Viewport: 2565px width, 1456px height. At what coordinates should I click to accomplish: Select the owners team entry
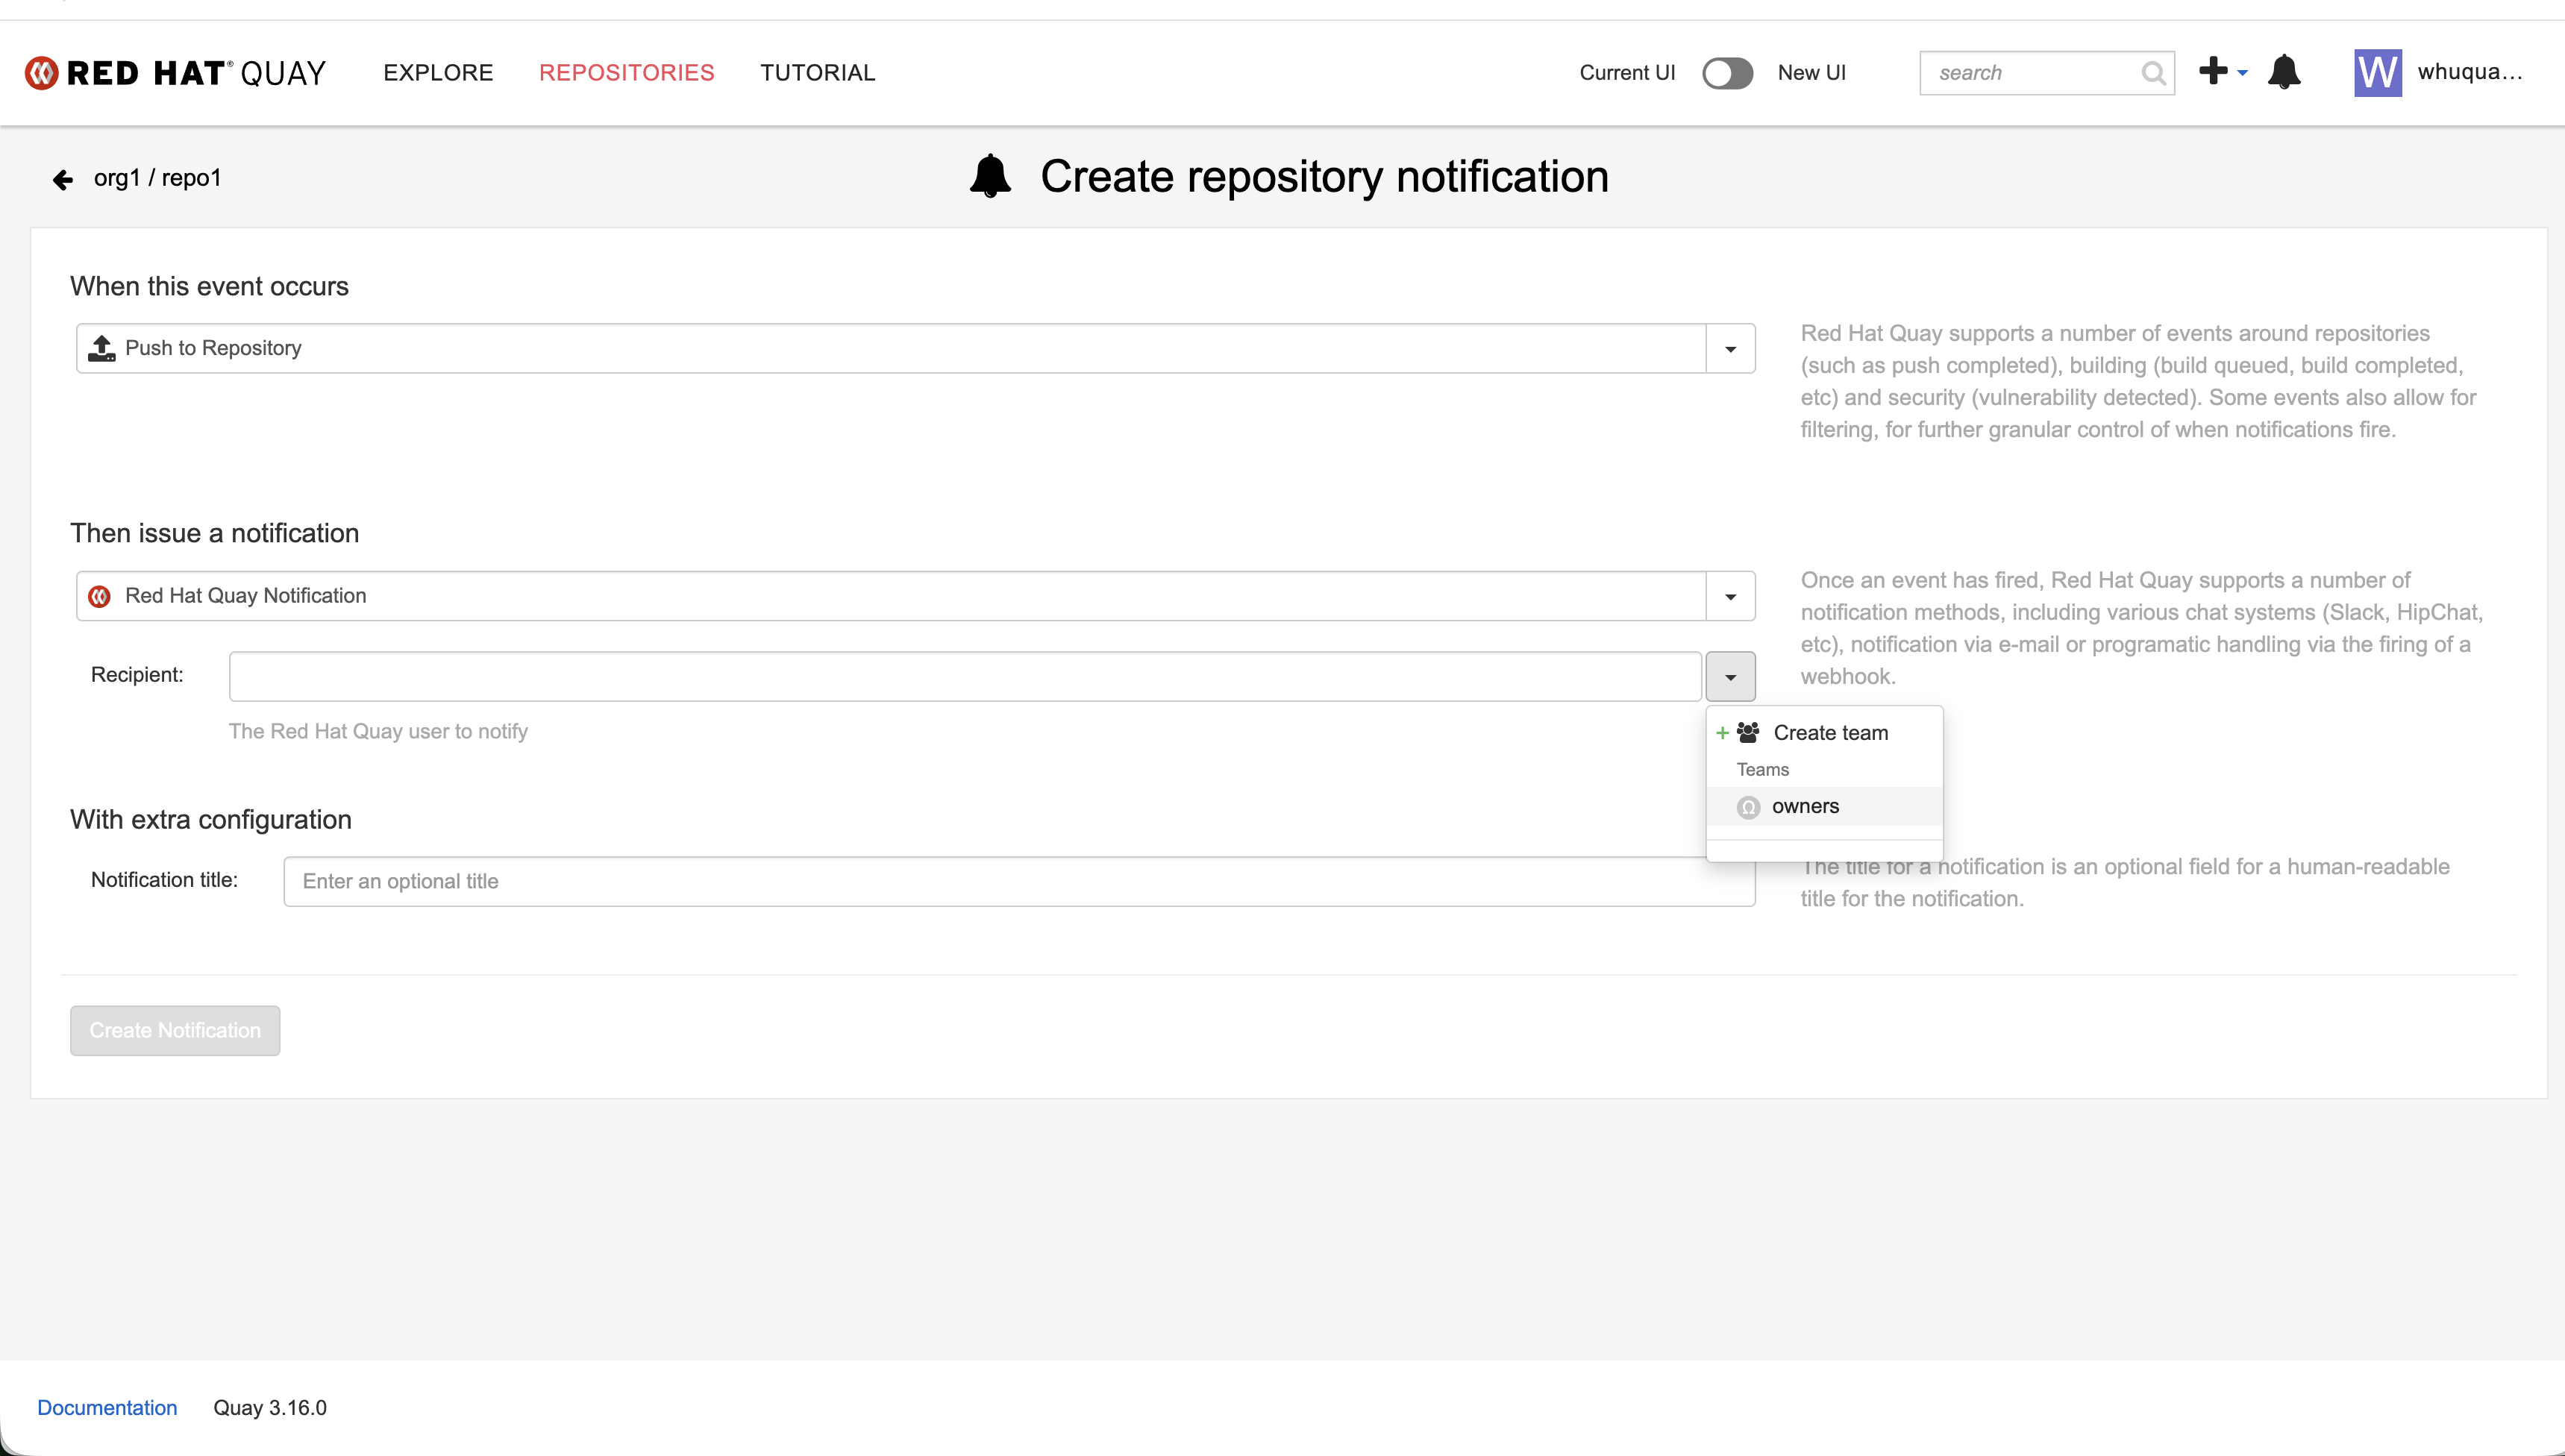[x=1805, y=807]
